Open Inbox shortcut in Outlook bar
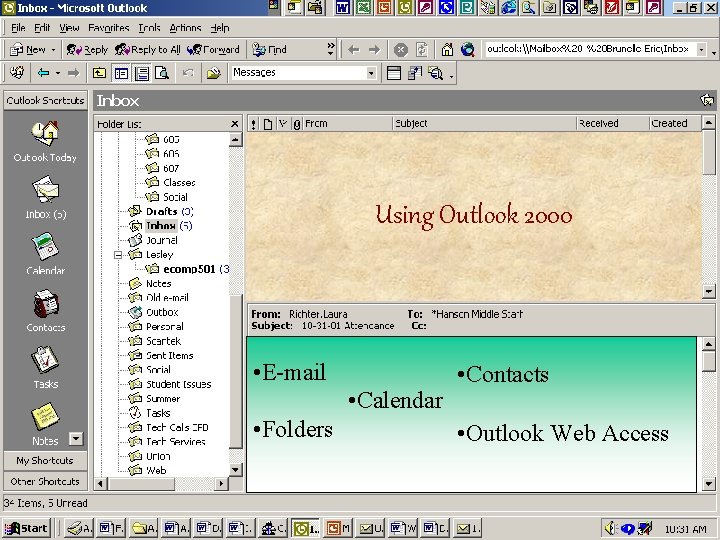The width and height of the screenshot is (720, 540). [x=45, y=190]
